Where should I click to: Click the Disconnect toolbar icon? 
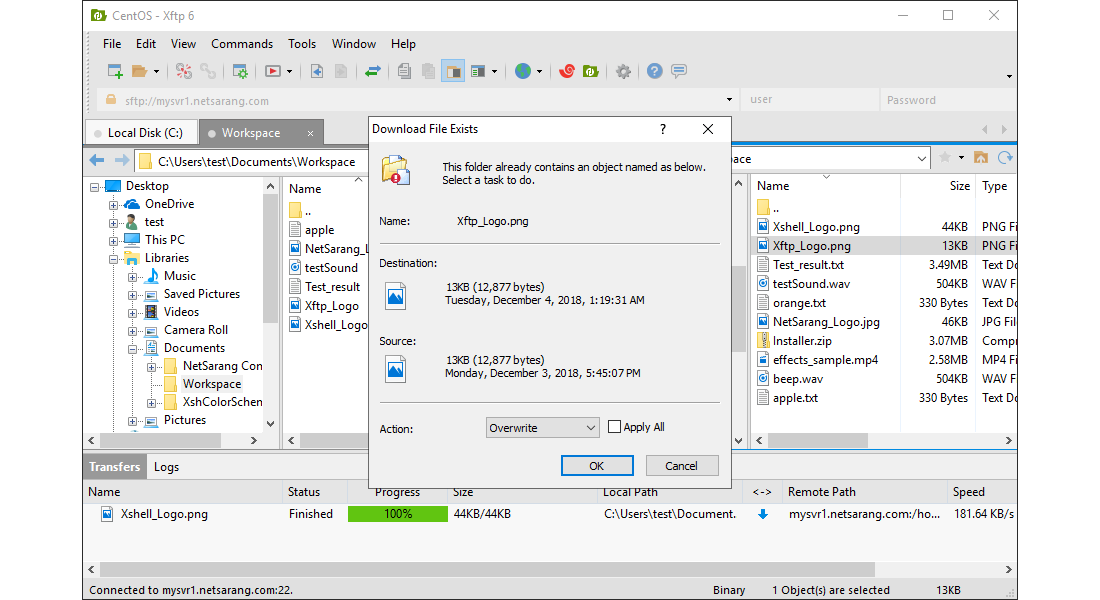click(184, 72)
